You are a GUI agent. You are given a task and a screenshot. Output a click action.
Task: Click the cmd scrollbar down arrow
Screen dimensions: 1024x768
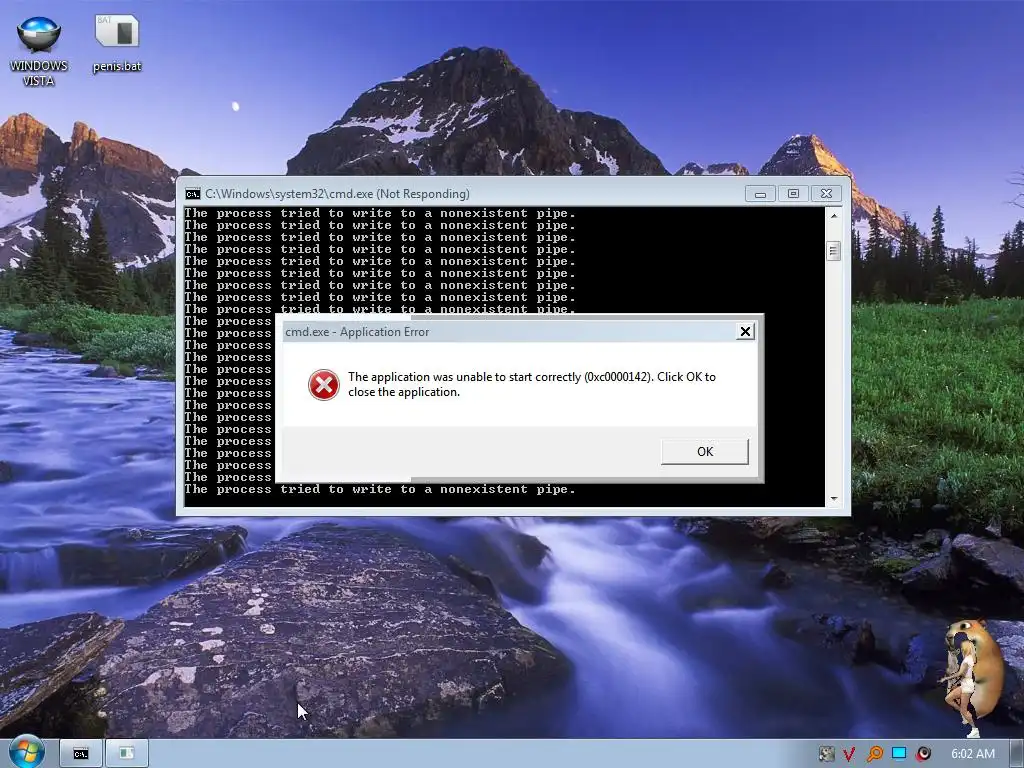tap(833, 499)
